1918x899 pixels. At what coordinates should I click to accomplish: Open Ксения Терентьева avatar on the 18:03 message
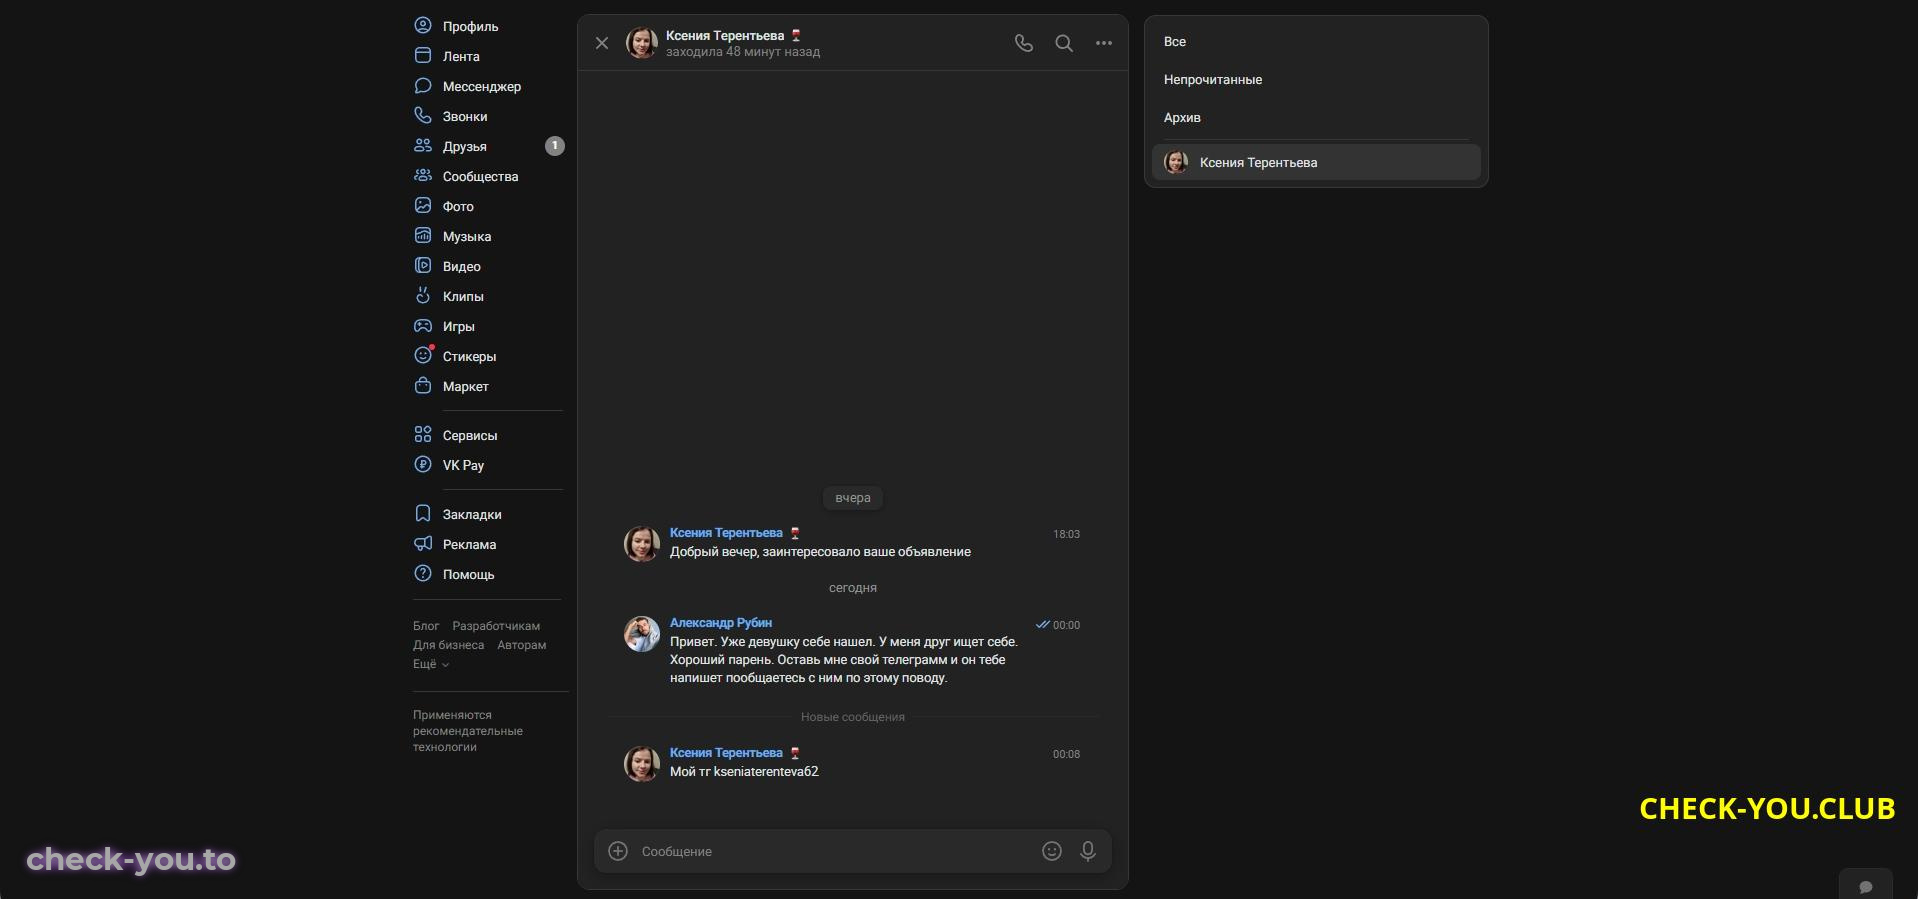tap(642, 544)
